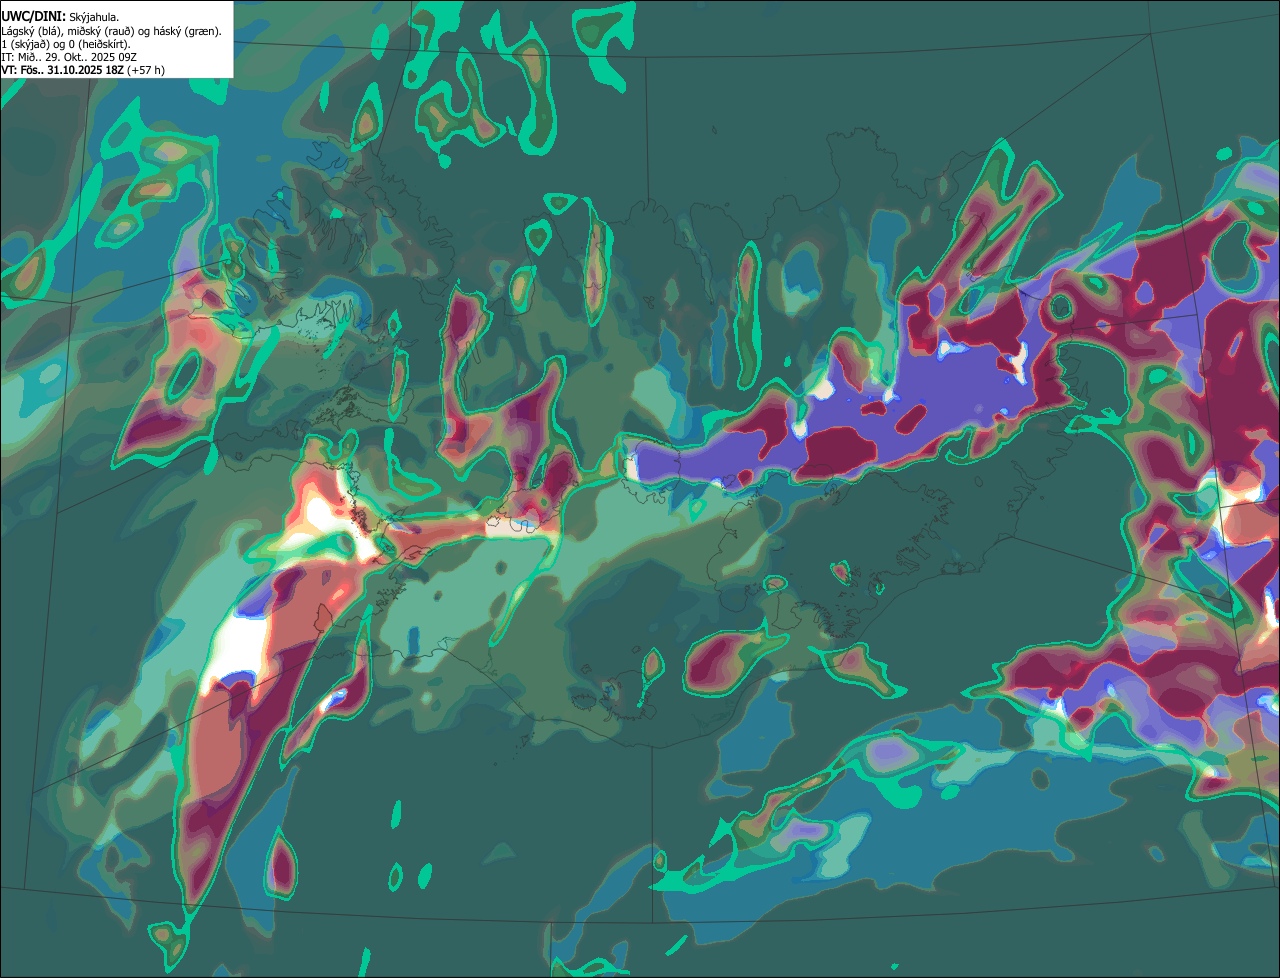Click the 'IT: Mið.. 29. Okt.. 2025 09Z' line
Image resolution: width=1280 pixels, height=978 pixels.
click(x=69, y=57)
